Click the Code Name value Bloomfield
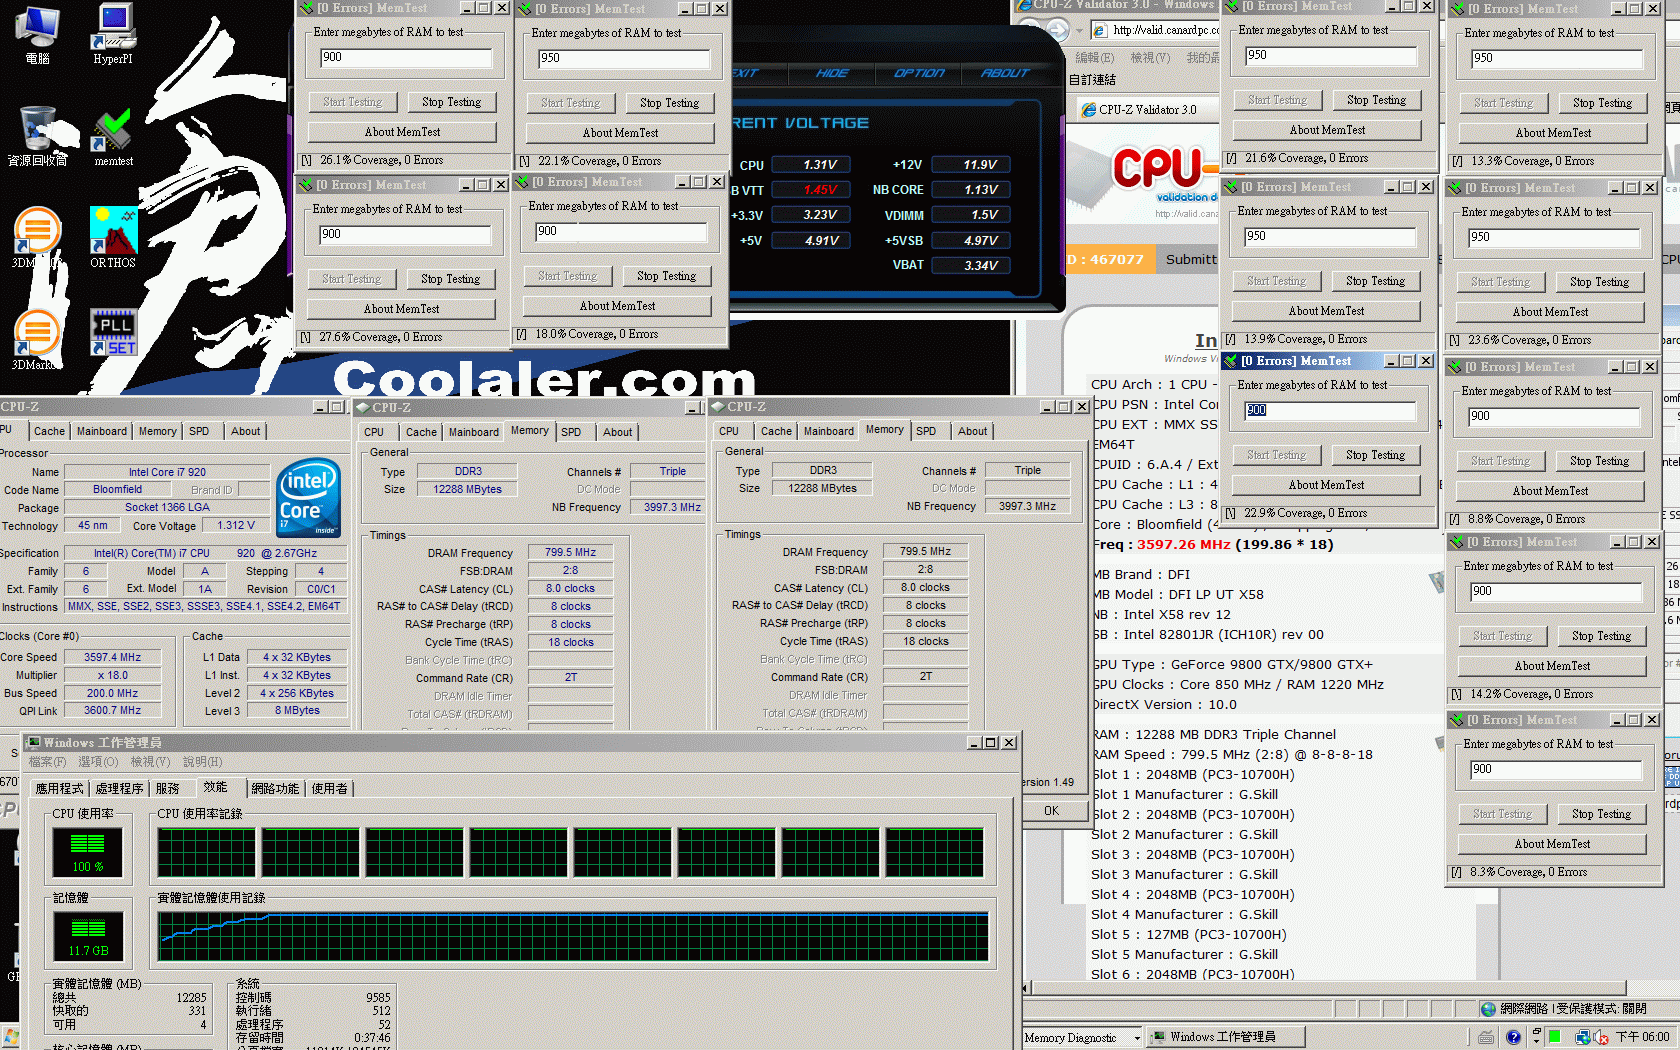 pos(117,489)
